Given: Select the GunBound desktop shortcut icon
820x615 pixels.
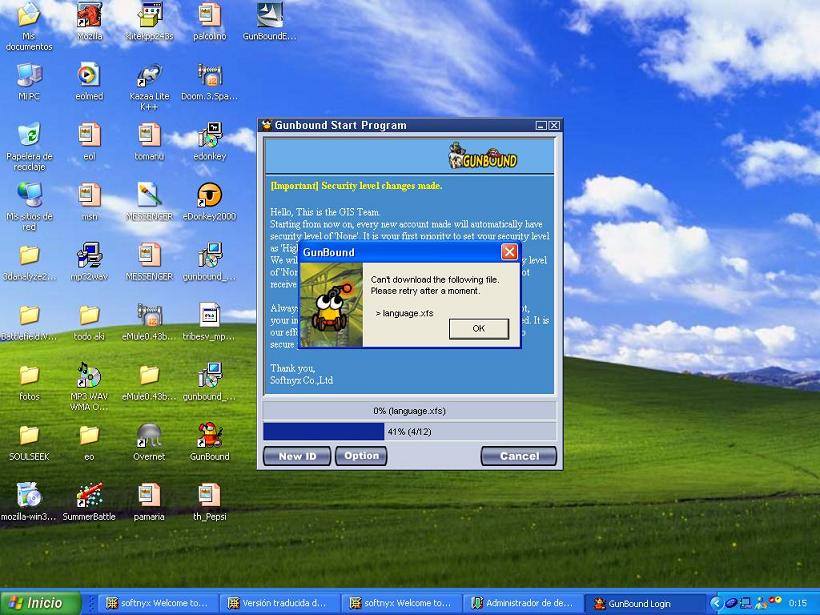Looking at the screenshot, I should [x=210, y=442].
